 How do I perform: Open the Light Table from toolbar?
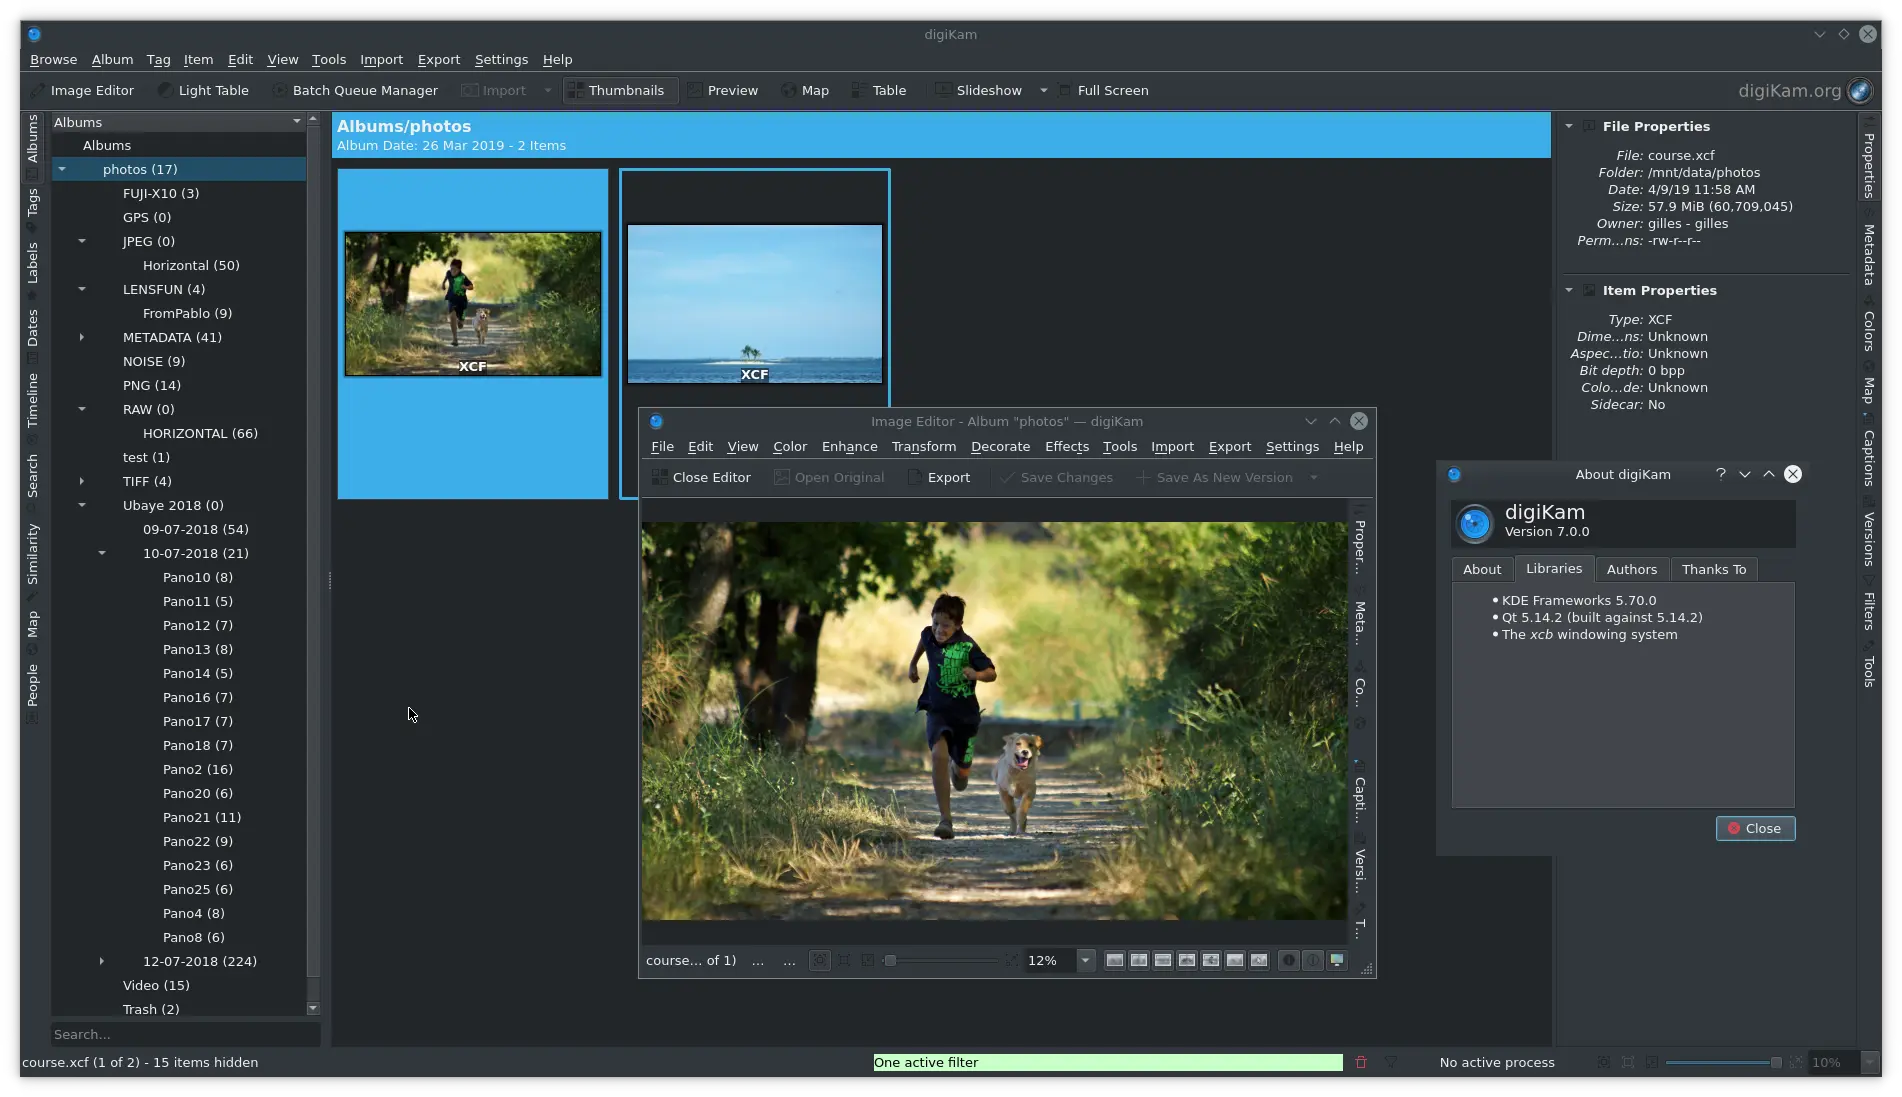(203, 90)
